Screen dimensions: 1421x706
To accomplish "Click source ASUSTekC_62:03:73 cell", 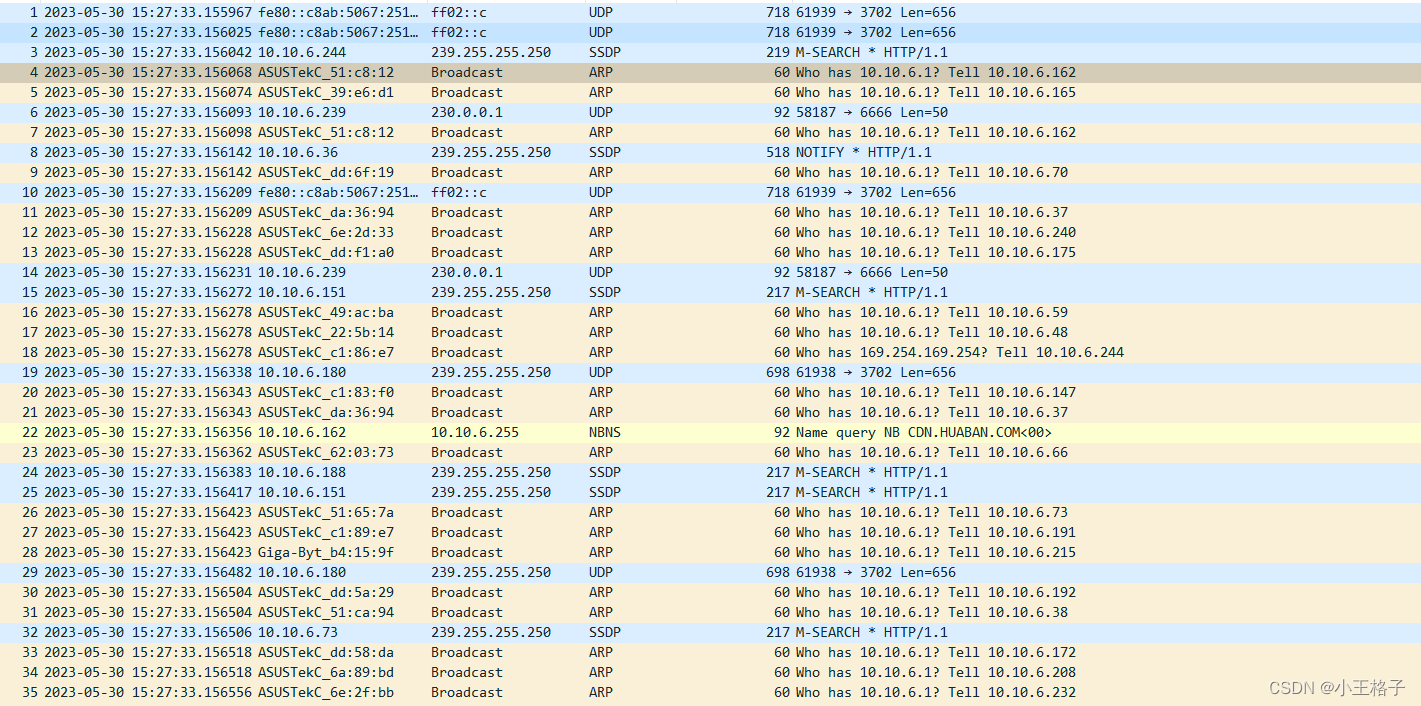I will [x=326, y=452].
